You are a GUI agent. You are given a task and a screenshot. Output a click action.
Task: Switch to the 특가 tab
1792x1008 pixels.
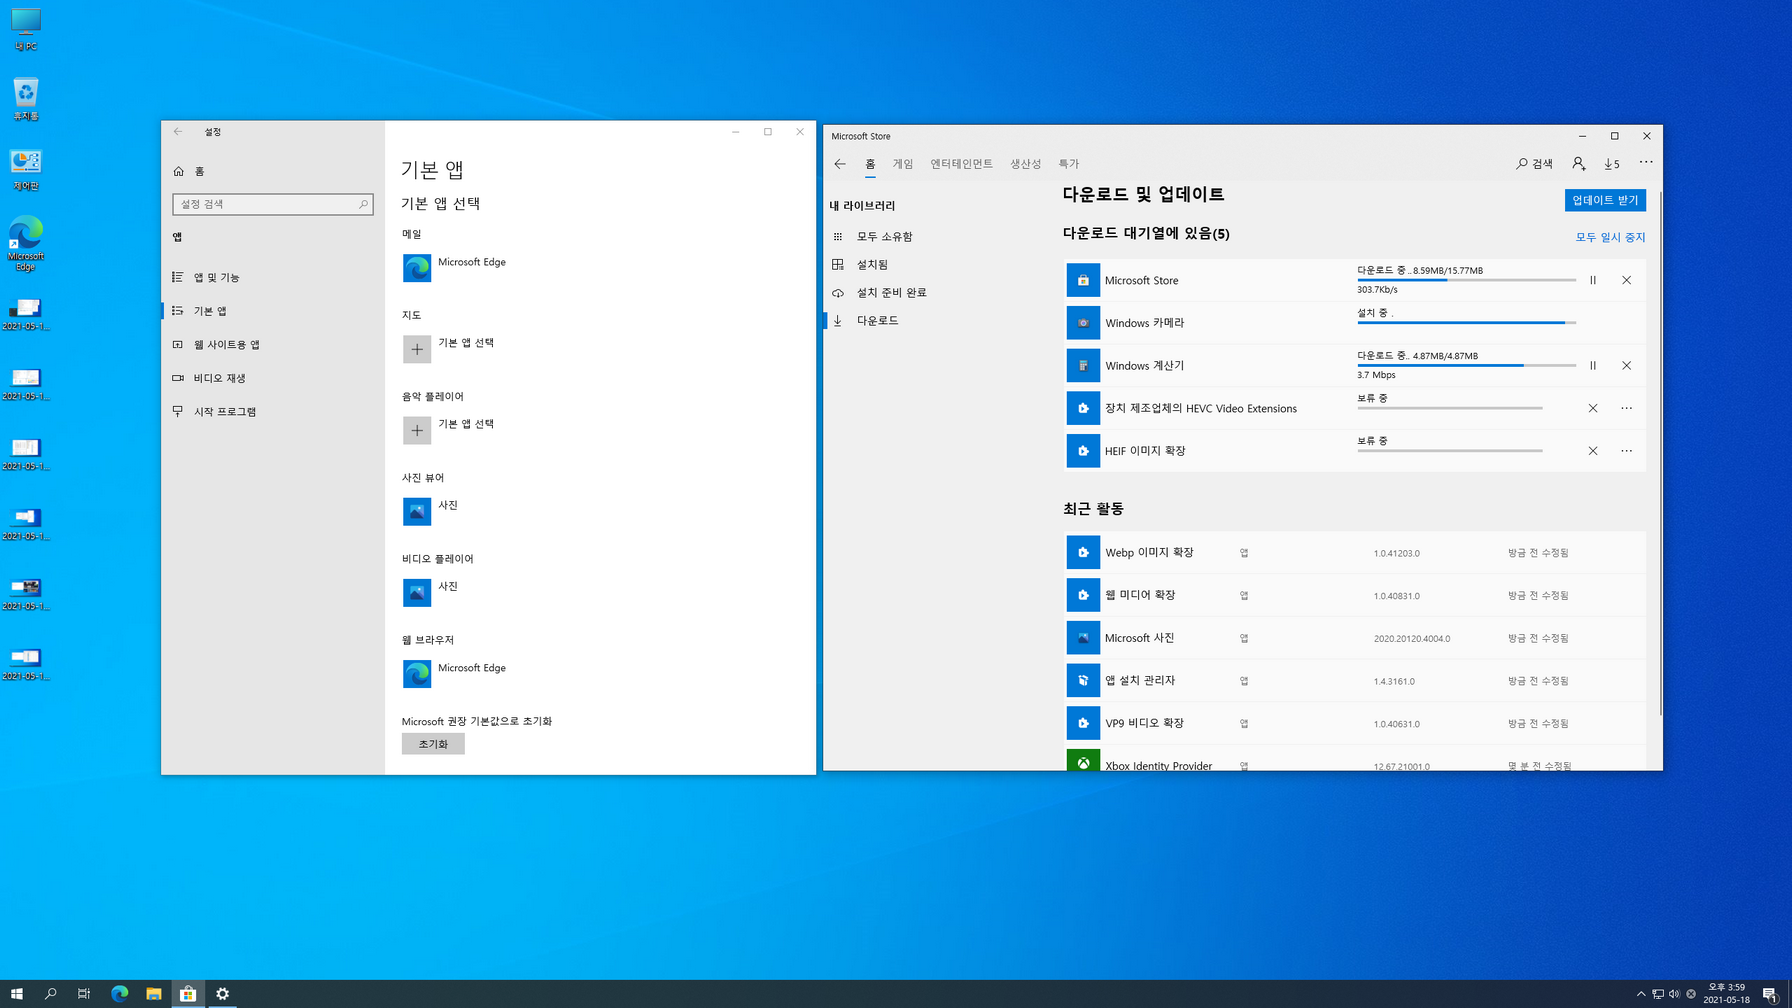1069,164
